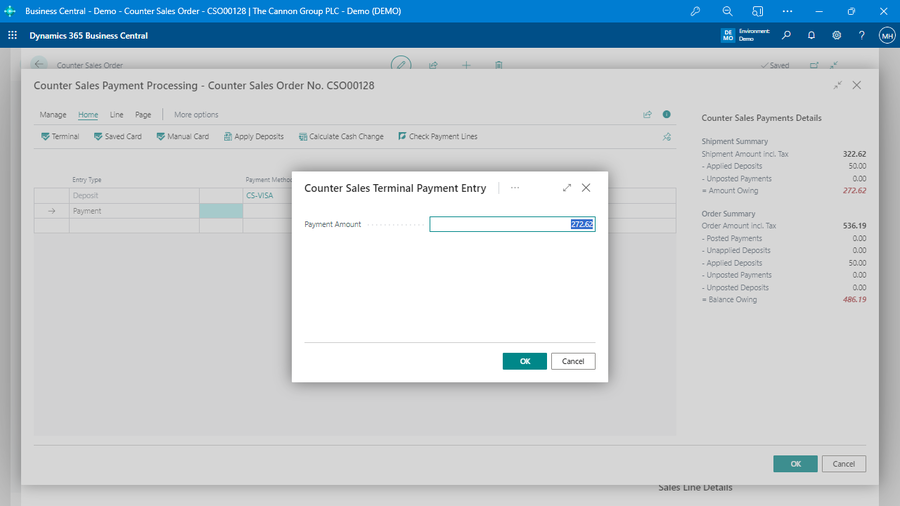The height and width of the screenshot is (506, 900).
Task: Open the settings gear menu
Action: point(837,35)
